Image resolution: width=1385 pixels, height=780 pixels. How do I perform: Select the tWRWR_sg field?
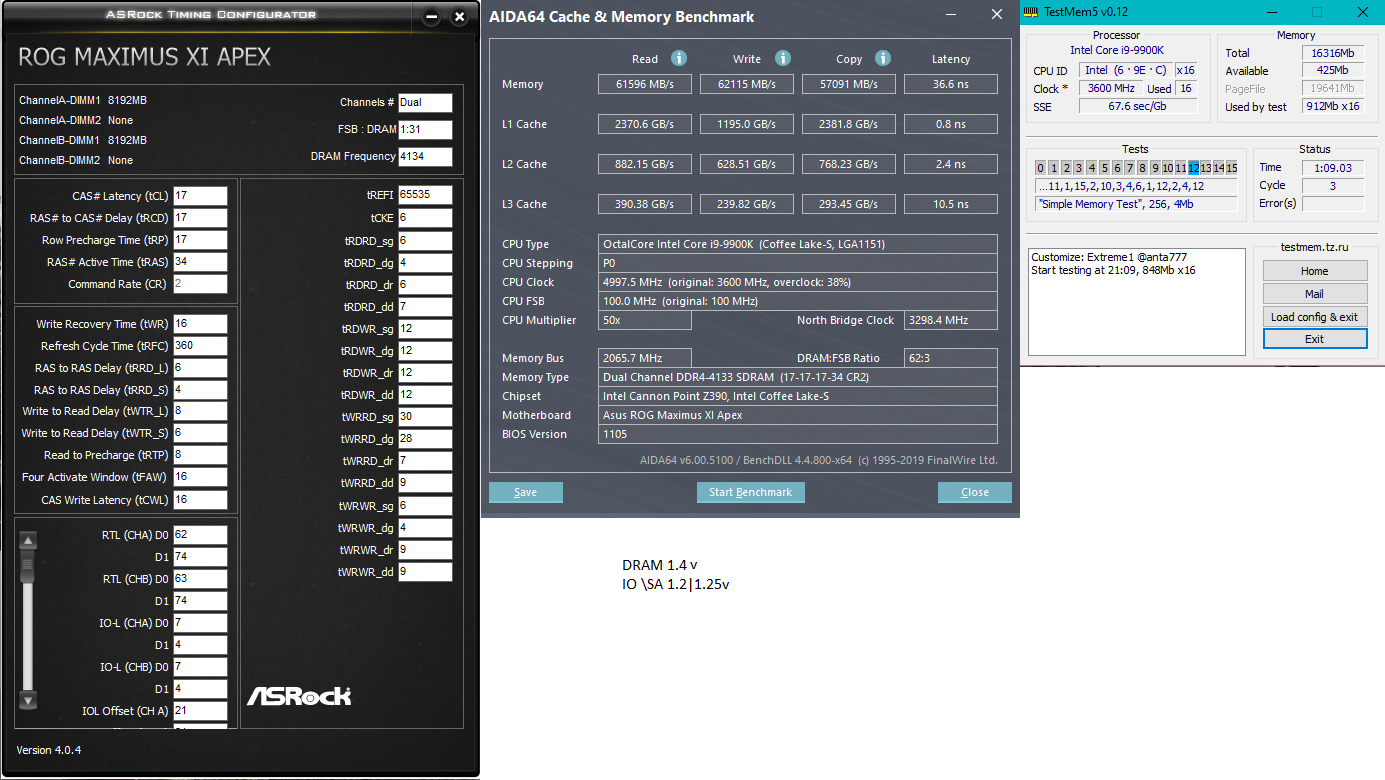click(425, 506)
